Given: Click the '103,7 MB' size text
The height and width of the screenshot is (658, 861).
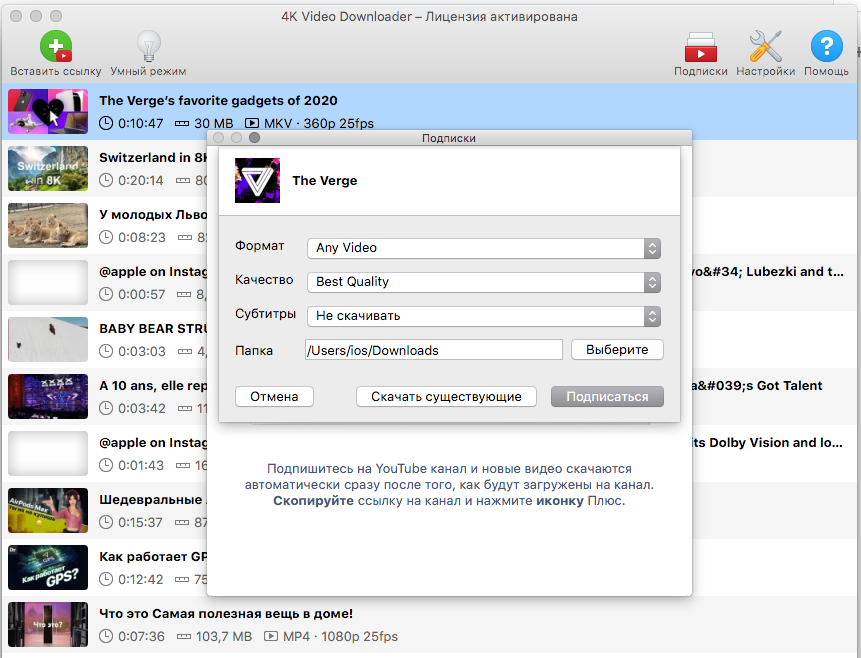Looking at the screenshot, I should tap(223, 637).
